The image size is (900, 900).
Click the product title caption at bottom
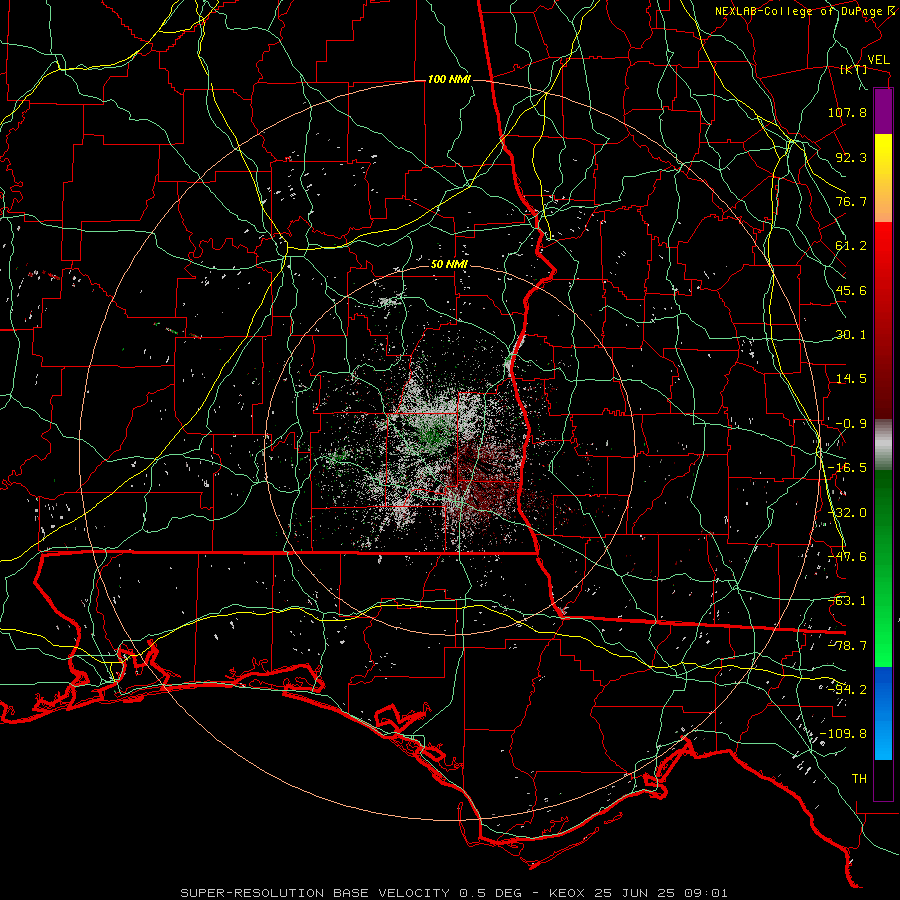click(454, 893)
